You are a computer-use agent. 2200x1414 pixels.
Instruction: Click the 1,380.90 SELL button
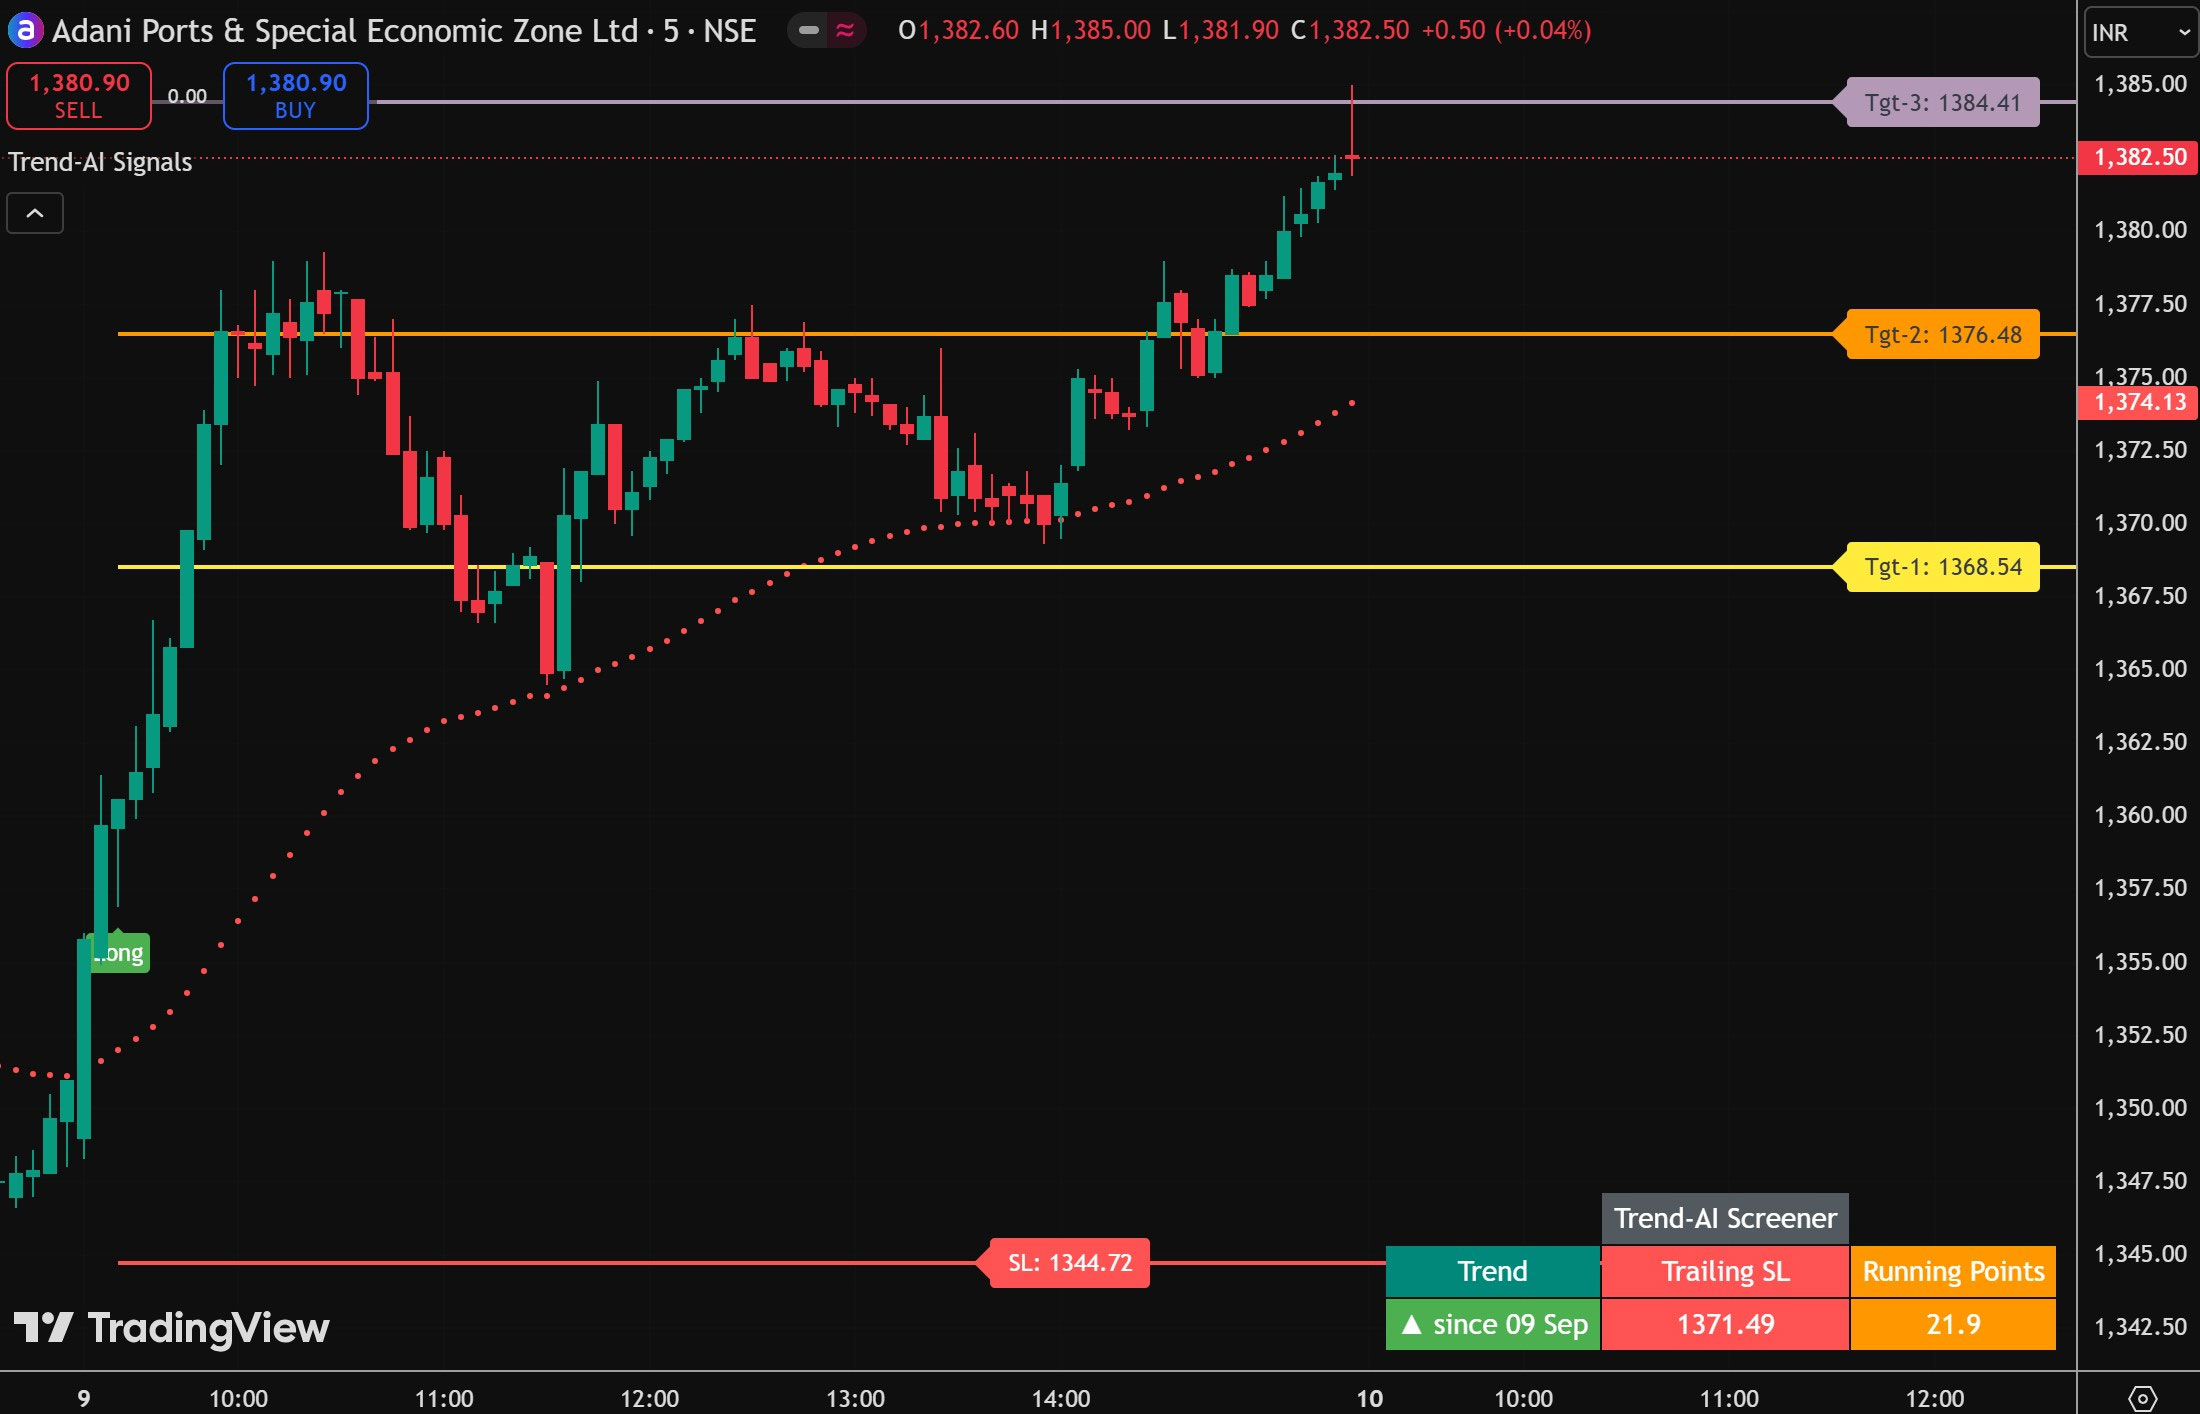(x=79, y=96)
